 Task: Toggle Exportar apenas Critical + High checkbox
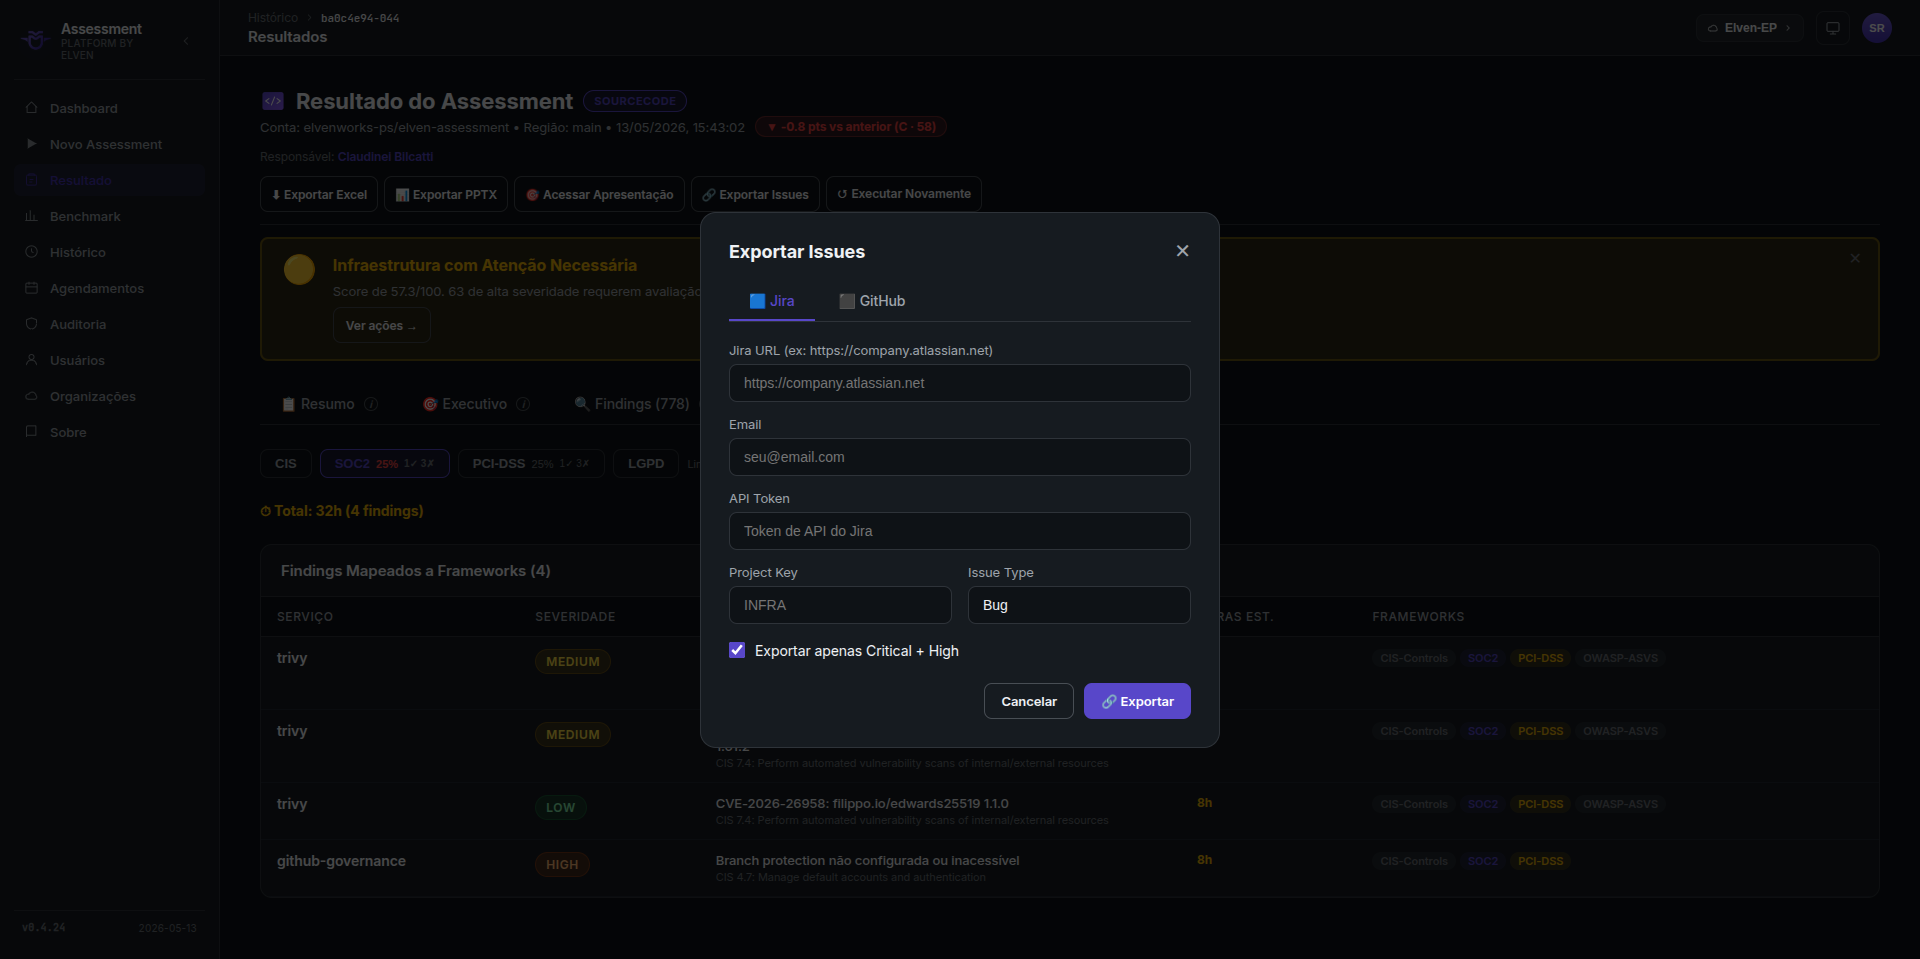[x=737, y=650]
